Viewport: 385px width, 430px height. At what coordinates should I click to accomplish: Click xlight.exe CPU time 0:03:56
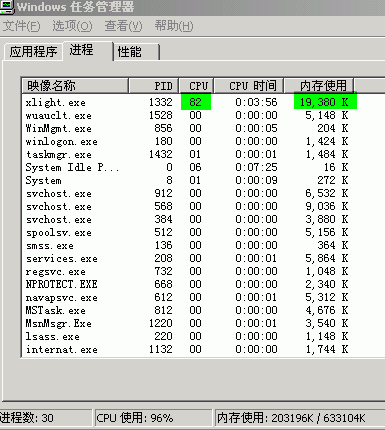(256, 102)
